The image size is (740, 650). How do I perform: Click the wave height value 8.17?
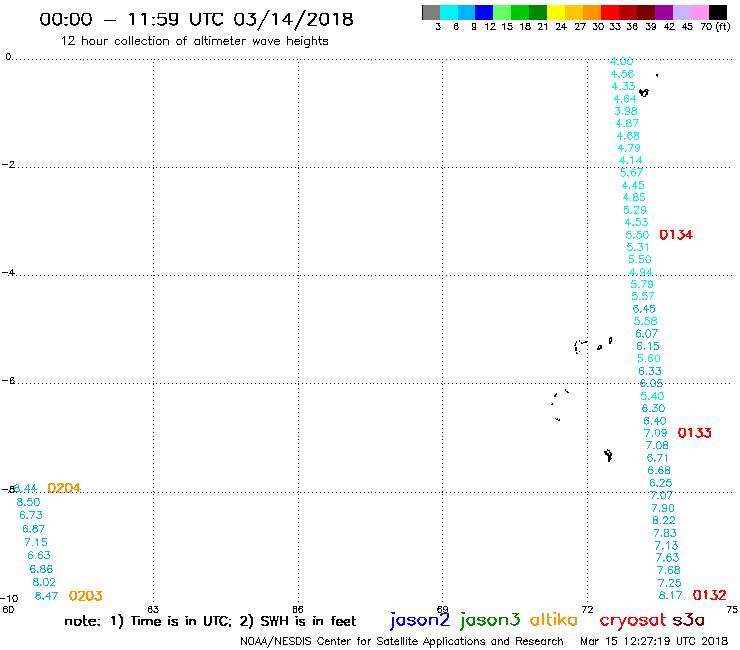tap(670, 595)
